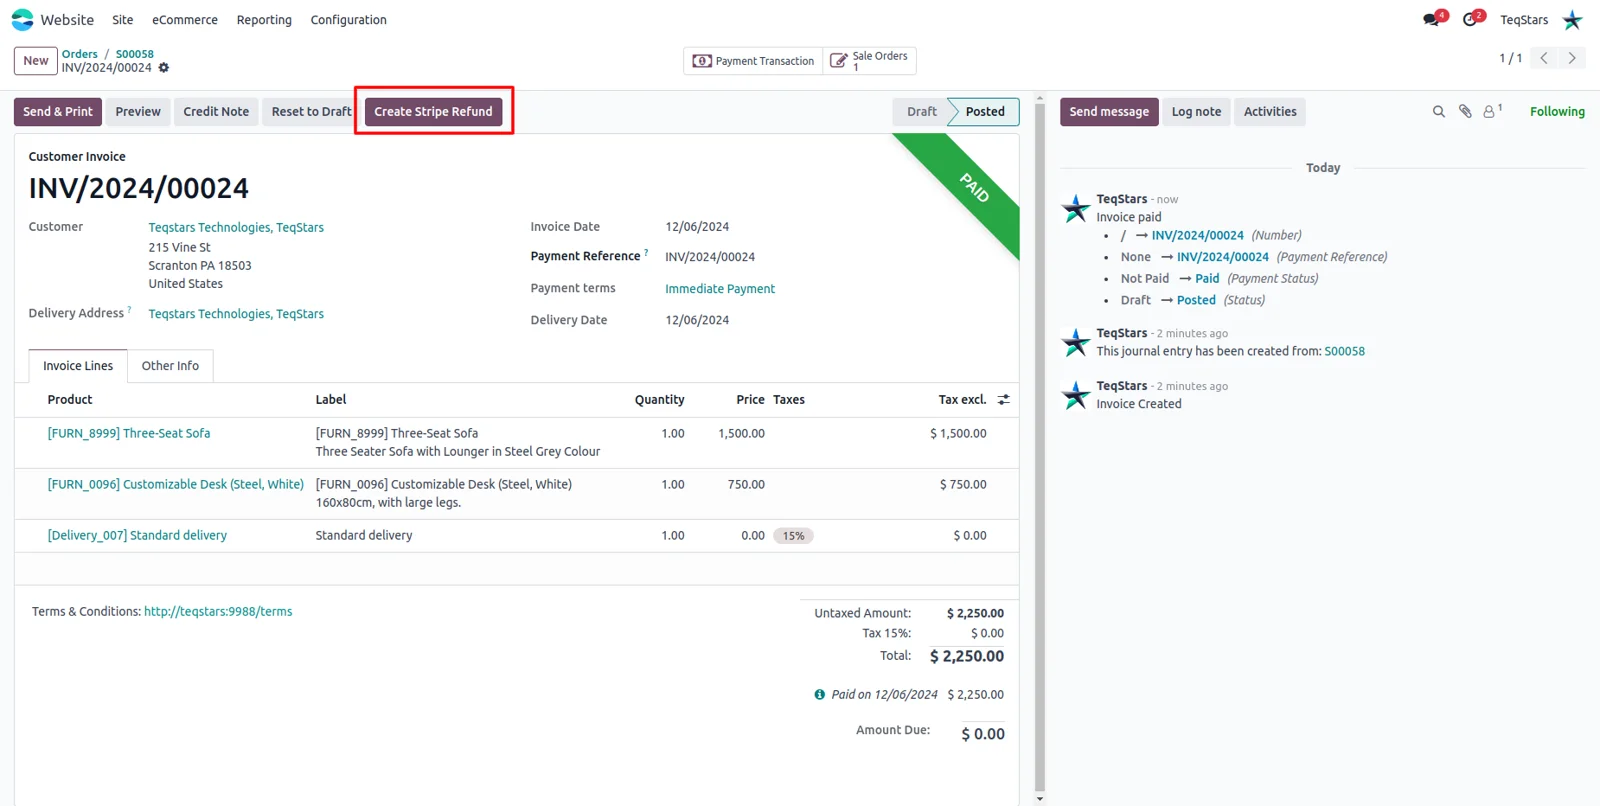The width and height of the screenshot is (1600, 806).
Task: Click the TeqStars star avatar in the top bar
Action: click(x=1572, y=19)
